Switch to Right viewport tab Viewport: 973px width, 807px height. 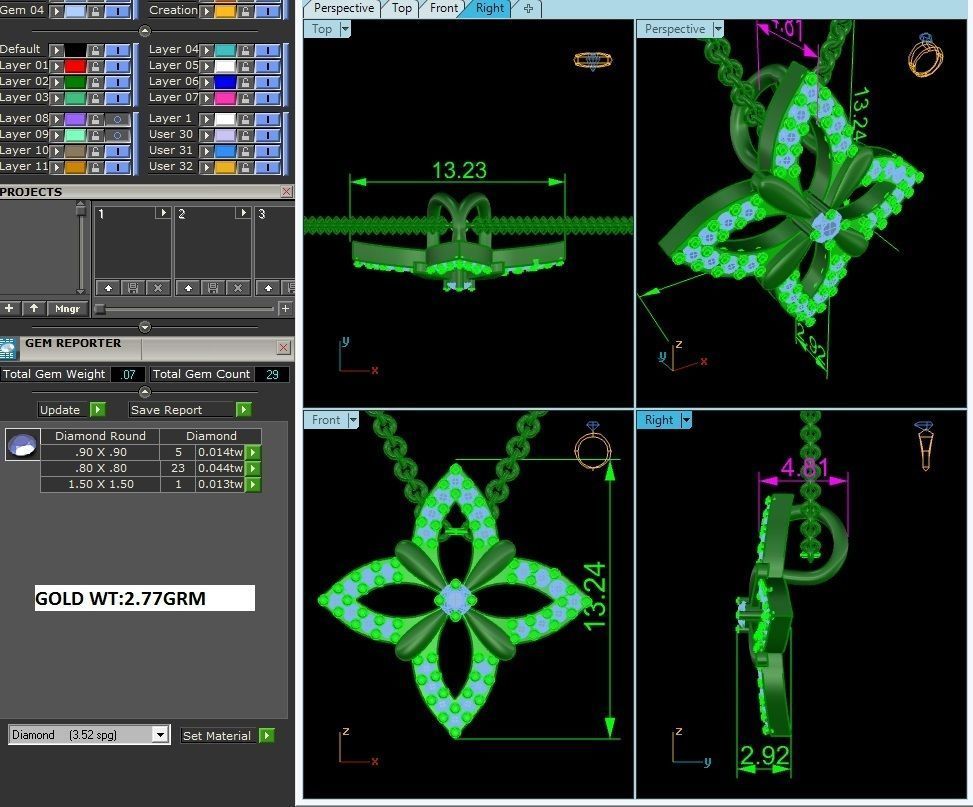tap(490, 9)
